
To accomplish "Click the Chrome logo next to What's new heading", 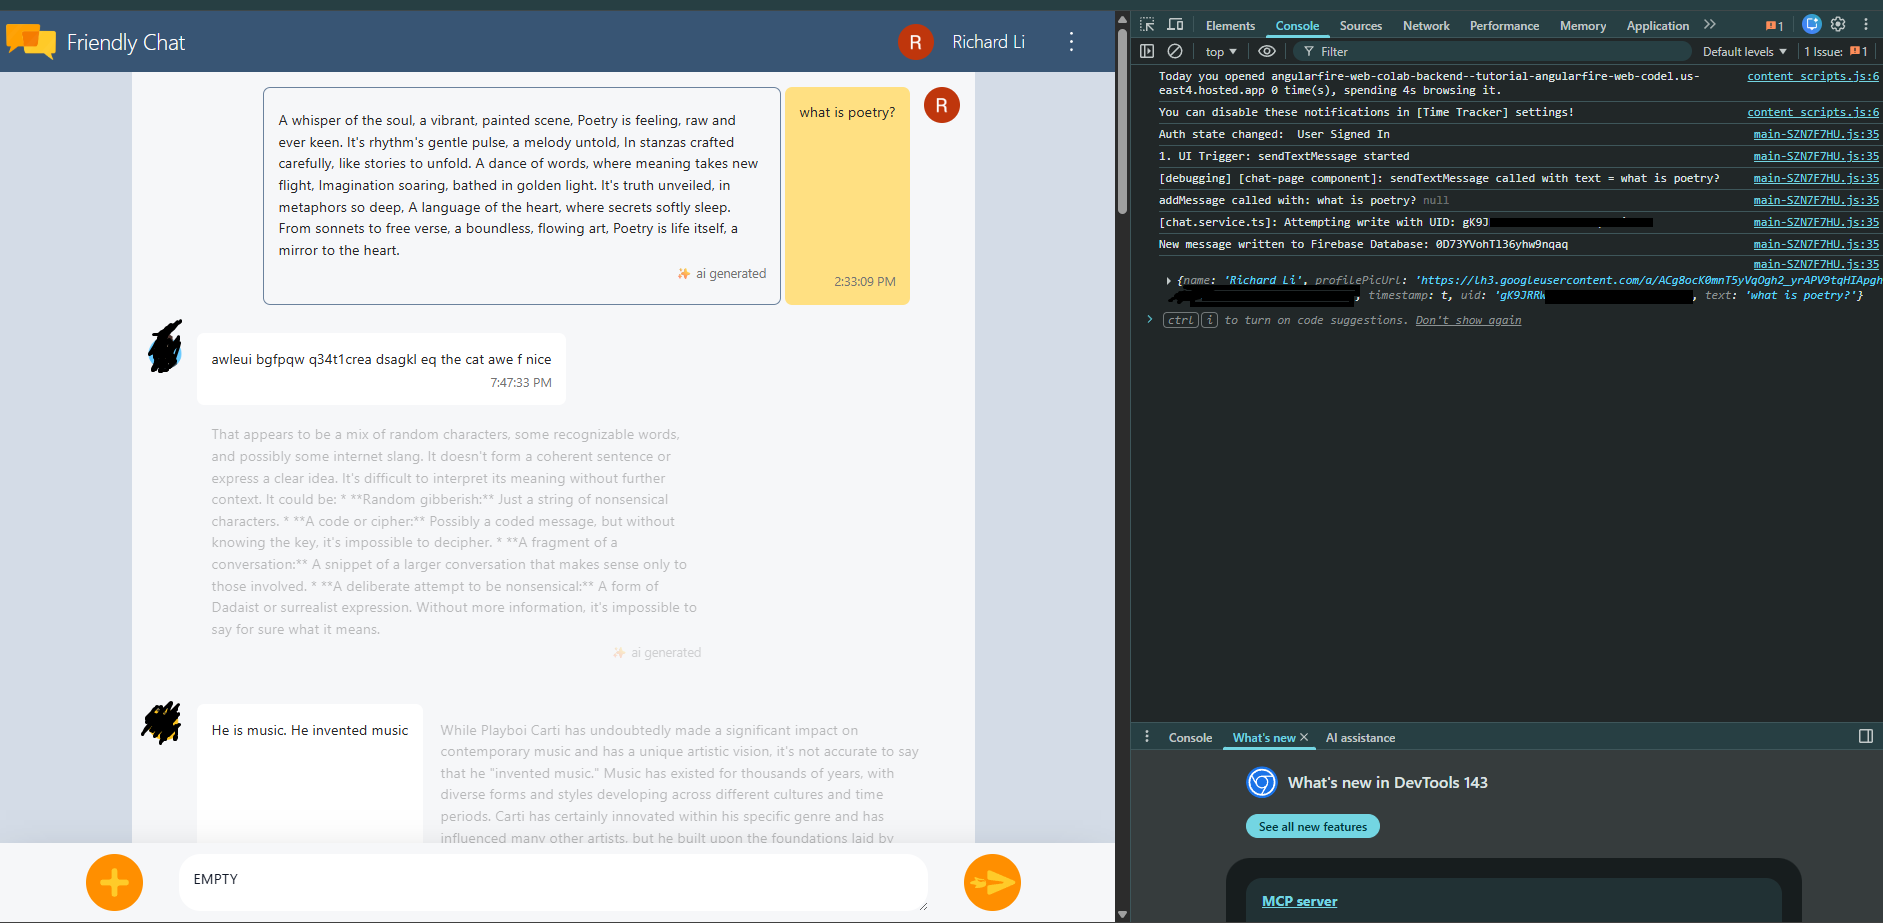I will pos(1262,782).
